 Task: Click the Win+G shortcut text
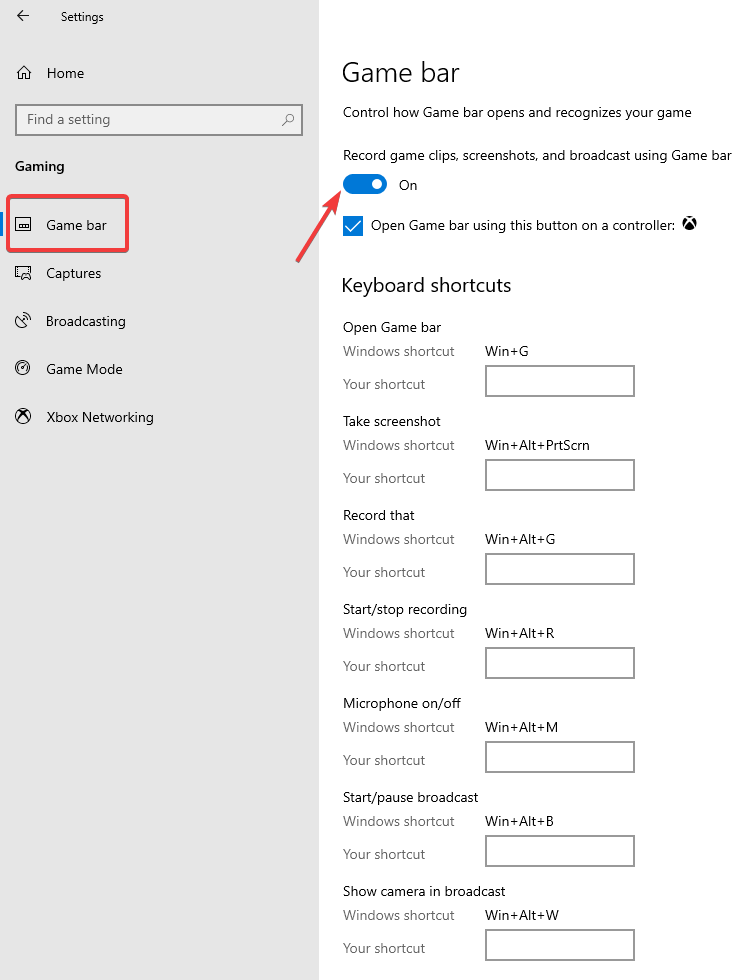[506, 351]
